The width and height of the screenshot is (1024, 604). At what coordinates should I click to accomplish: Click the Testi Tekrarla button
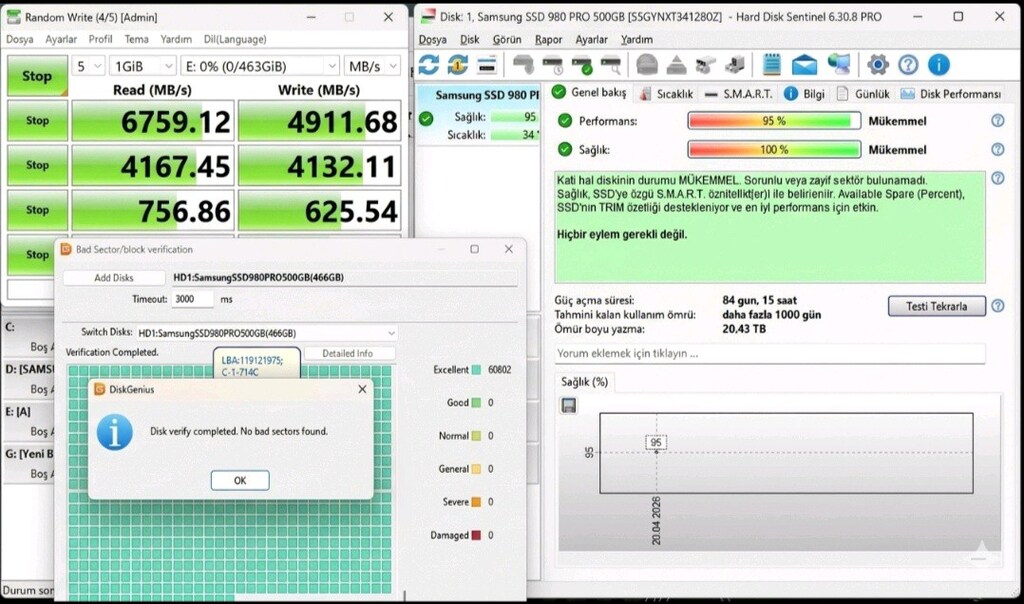936,306
